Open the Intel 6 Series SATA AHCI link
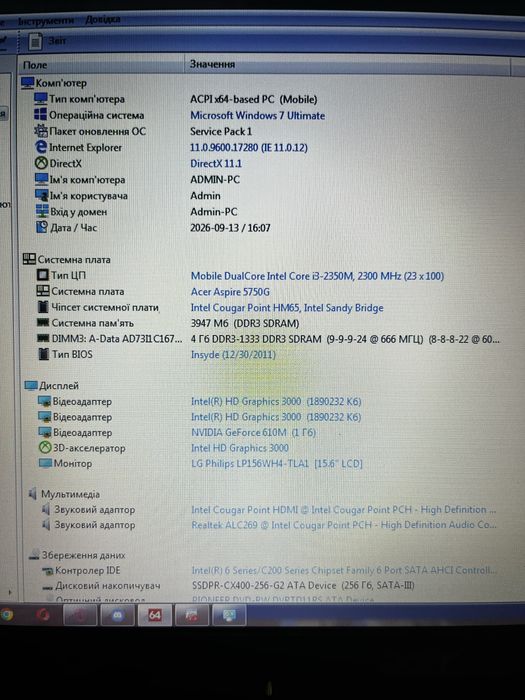 point(344,570)
